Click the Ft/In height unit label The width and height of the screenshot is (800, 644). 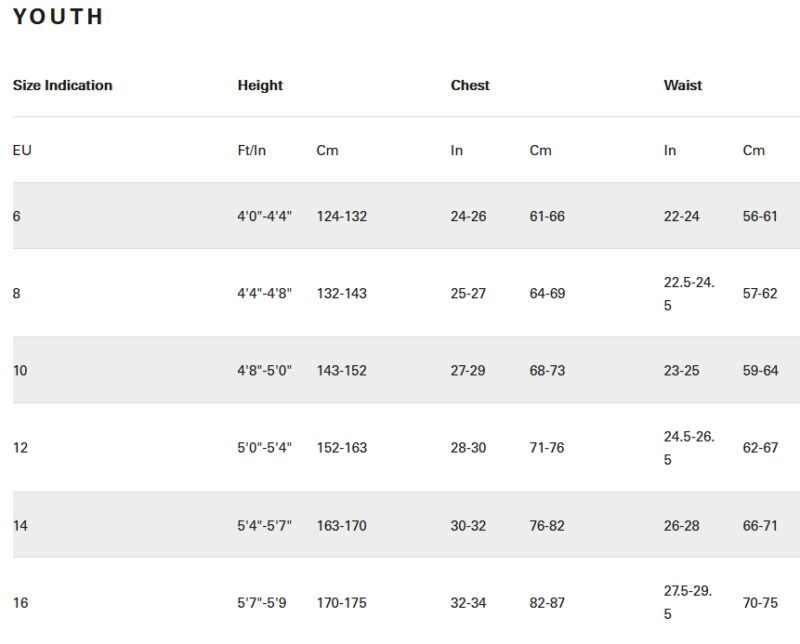252,151
